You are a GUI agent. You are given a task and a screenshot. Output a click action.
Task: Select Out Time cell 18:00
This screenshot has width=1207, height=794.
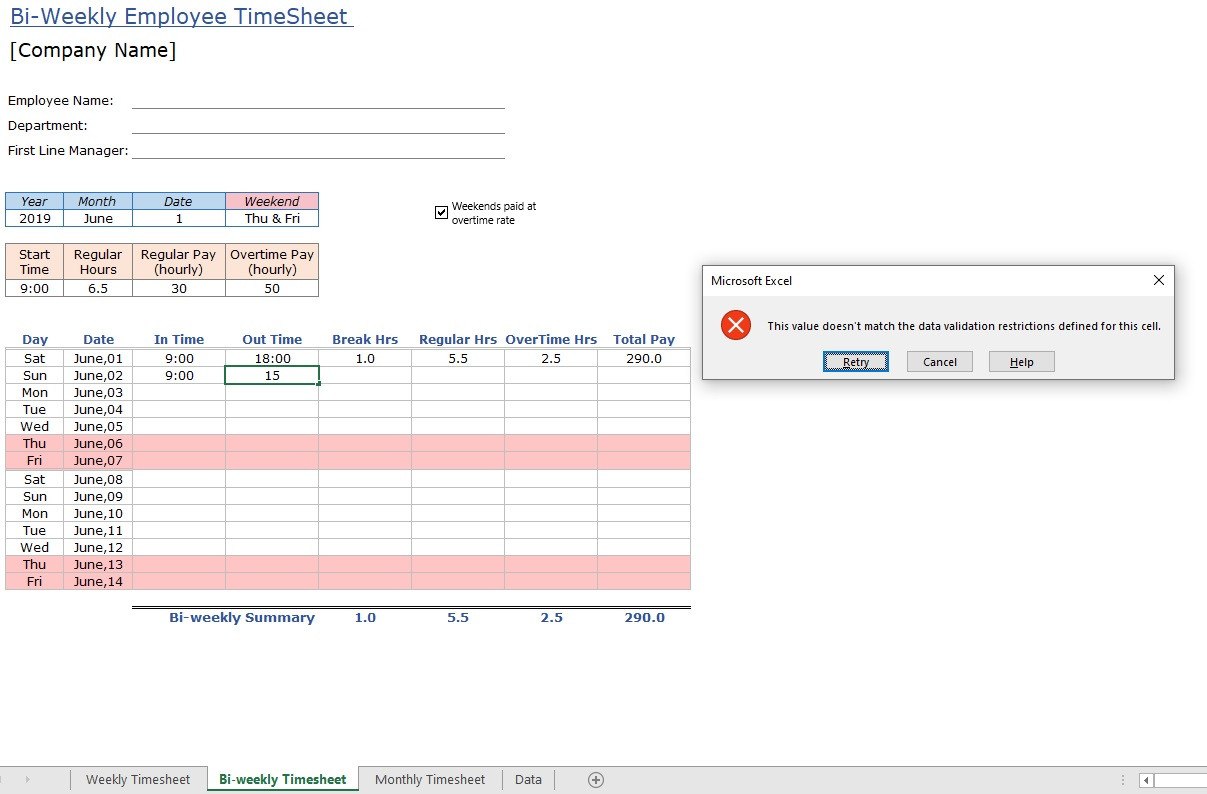pyautogui.click(x=272, y=358)
